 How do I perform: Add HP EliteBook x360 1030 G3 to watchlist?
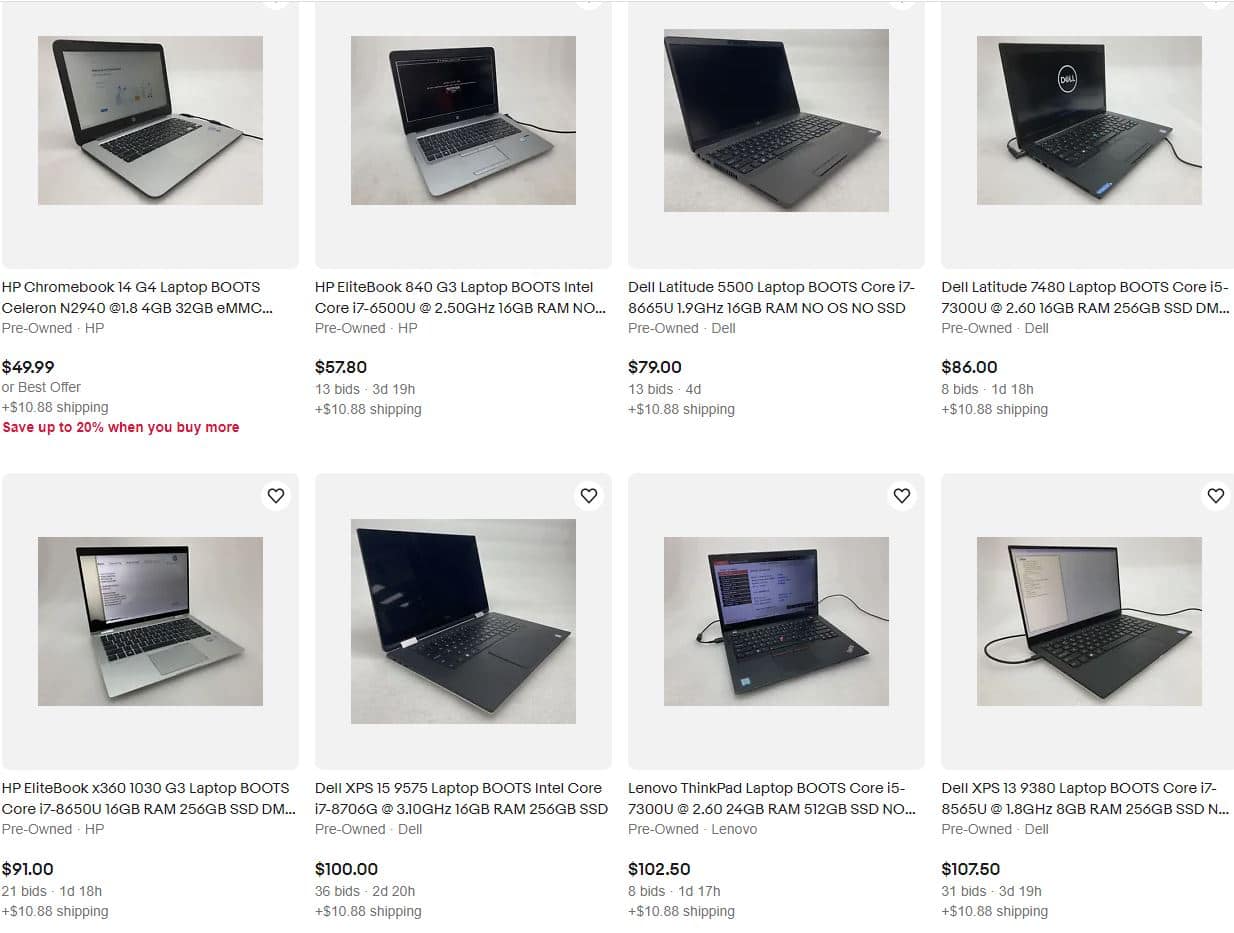276,495
